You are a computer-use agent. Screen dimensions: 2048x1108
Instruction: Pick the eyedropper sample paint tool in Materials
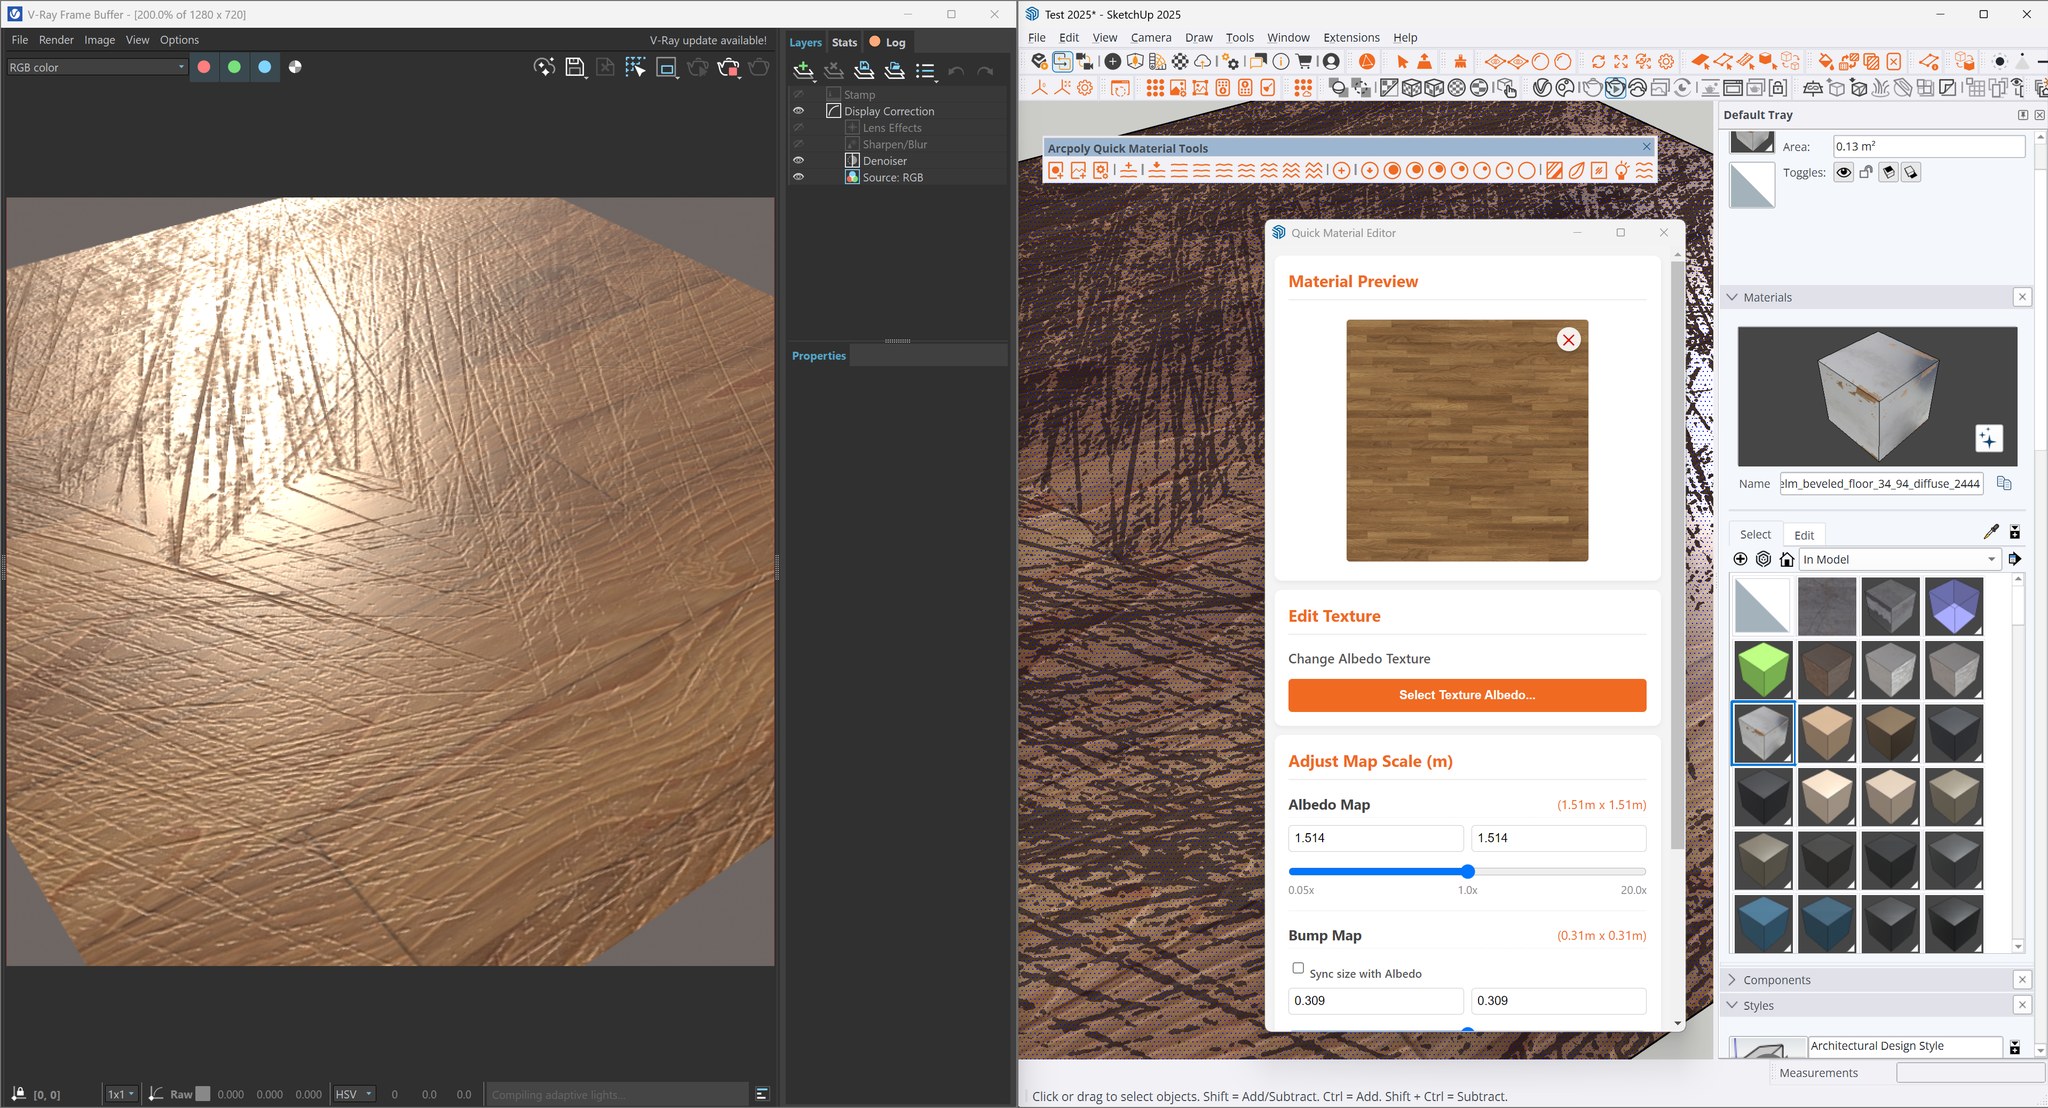point(1990,532)
